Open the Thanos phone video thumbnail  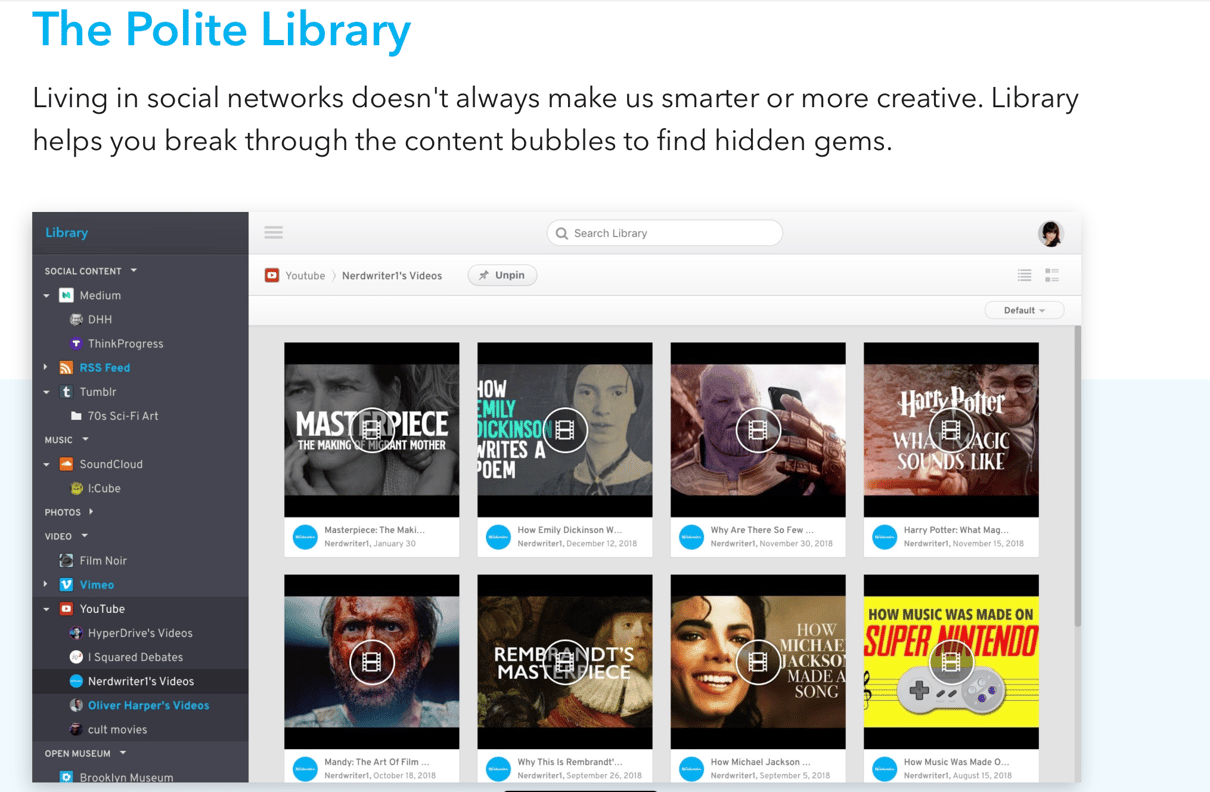[x=758, y=430]
